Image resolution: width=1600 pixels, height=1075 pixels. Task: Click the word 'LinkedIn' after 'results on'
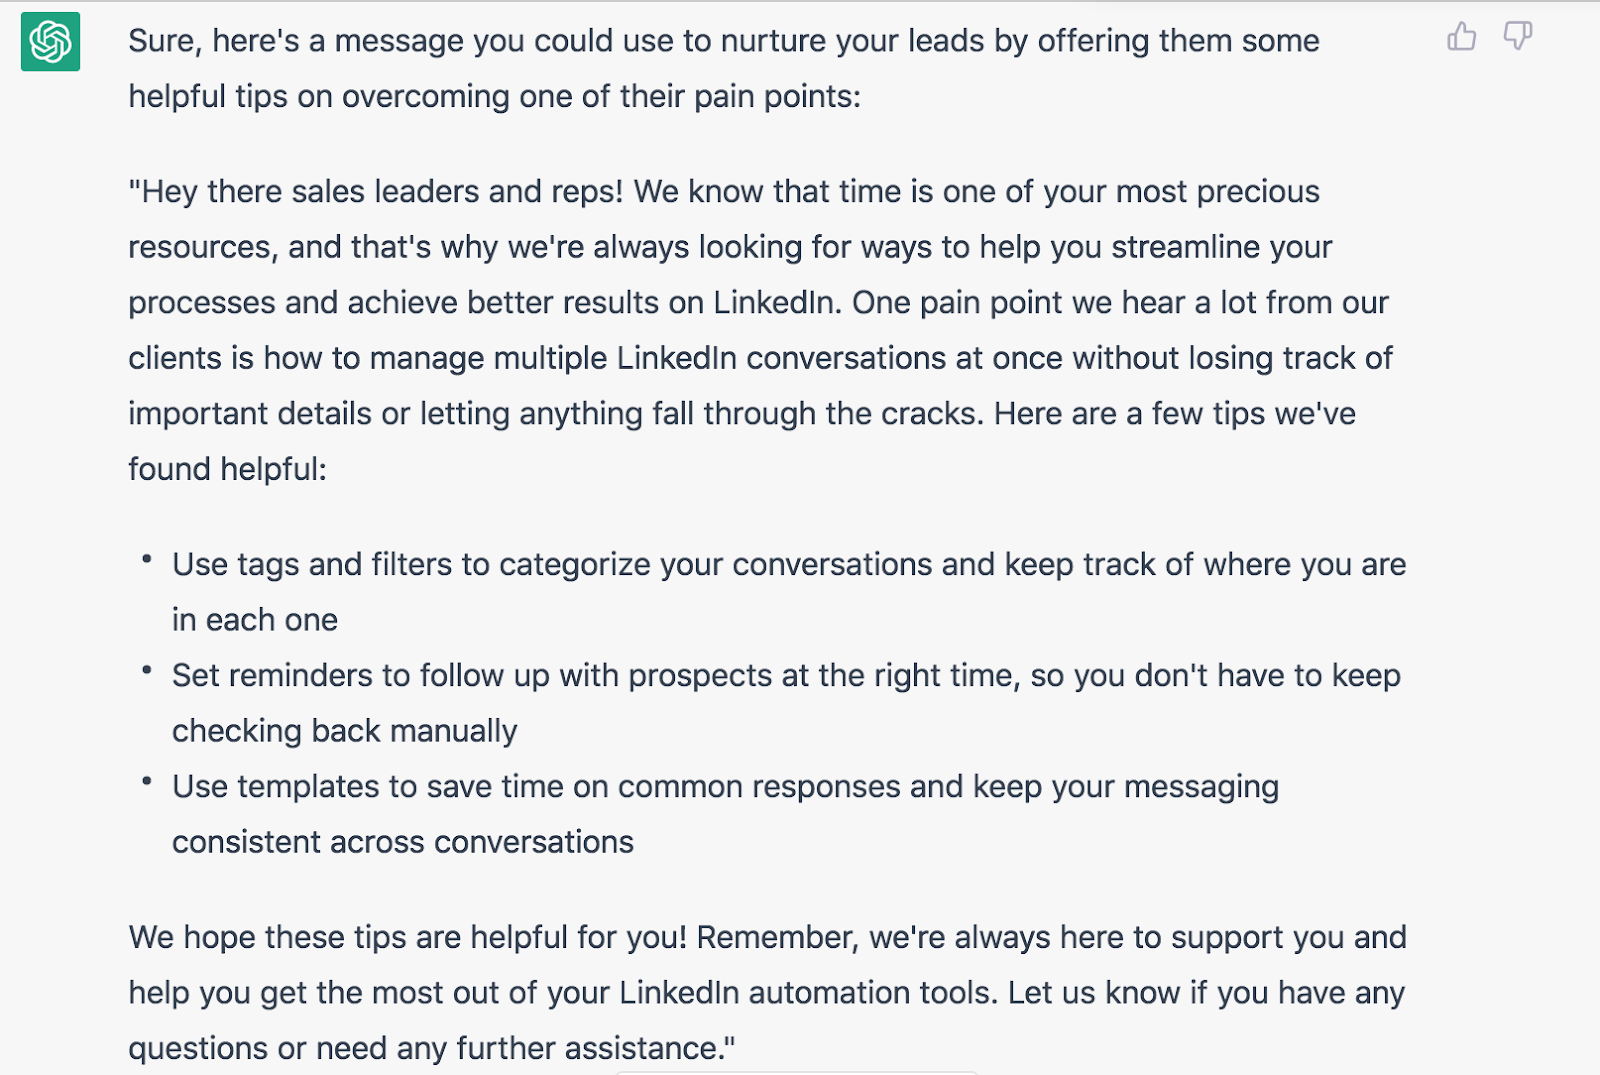[774, 303]
